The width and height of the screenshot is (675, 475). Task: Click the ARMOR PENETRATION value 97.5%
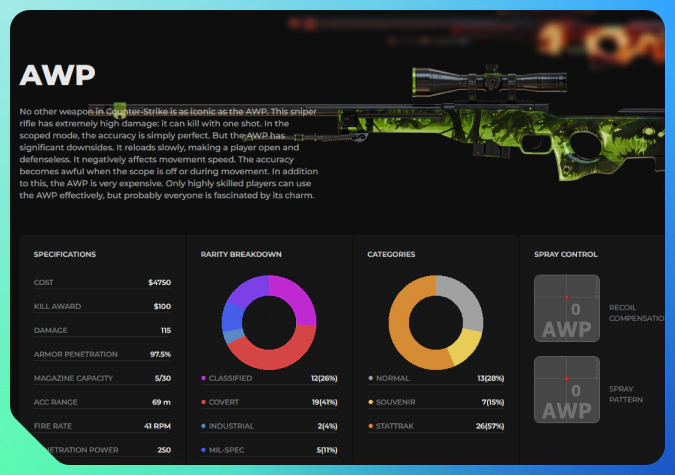coord(160,354)
